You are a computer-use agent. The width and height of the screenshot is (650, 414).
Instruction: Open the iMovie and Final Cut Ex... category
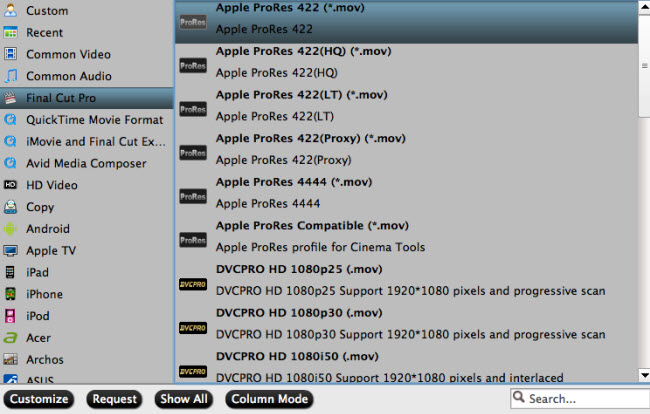[87, 142]
